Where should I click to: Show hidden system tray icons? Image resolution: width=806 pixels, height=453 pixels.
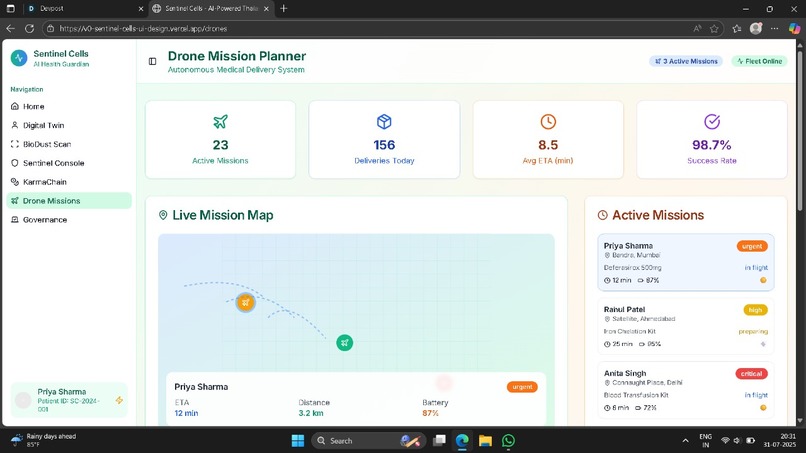point(685,441)
